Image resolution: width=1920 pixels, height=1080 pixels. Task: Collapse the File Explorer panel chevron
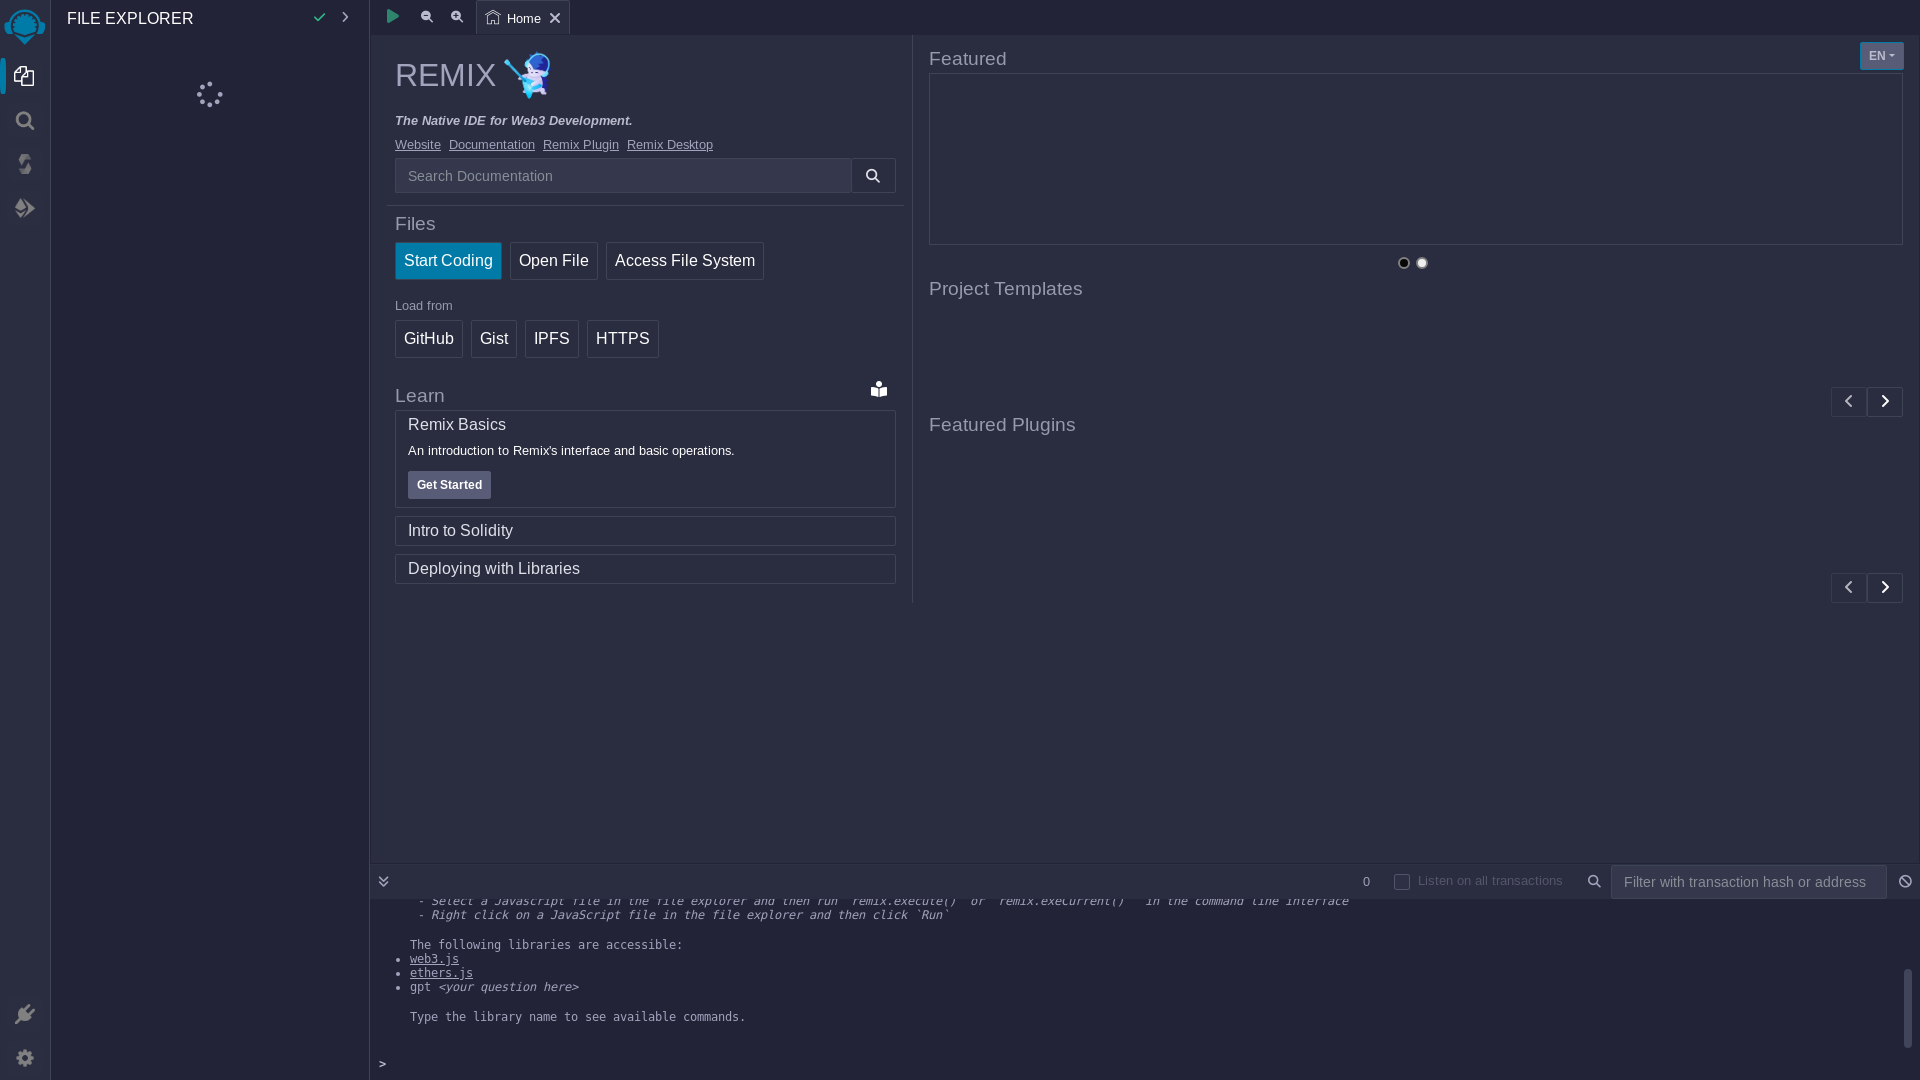[345, 17]
